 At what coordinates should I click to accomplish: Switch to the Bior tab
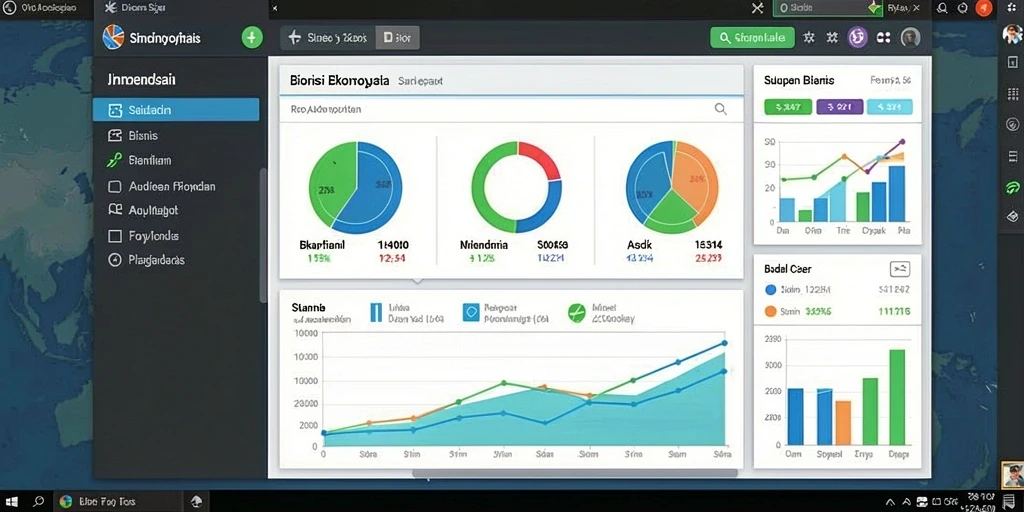tap(398, 38)
